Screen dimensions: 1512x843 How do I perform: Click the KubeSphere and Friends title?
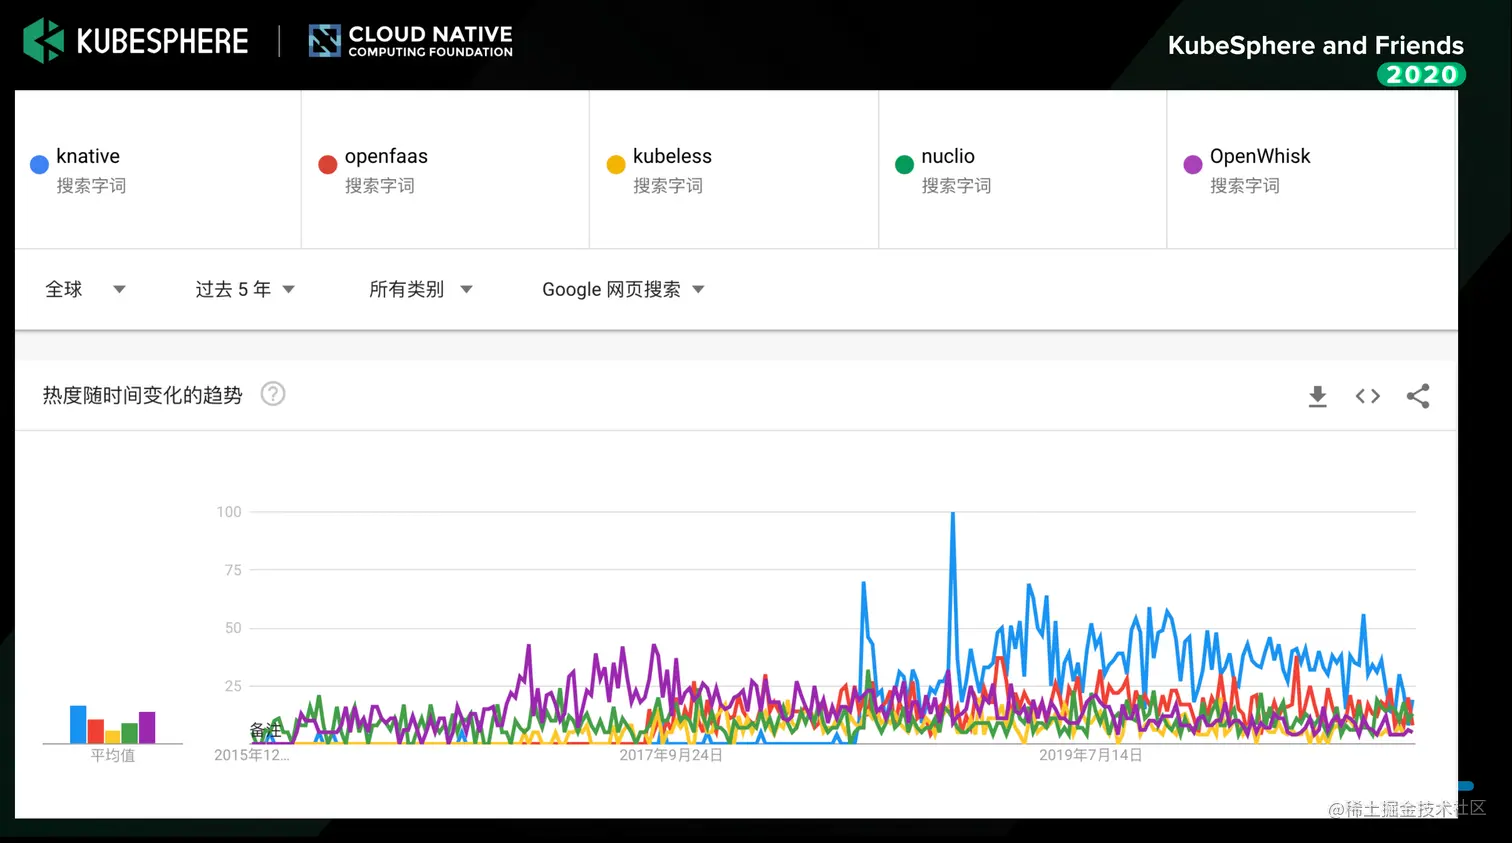(1316, 45)
